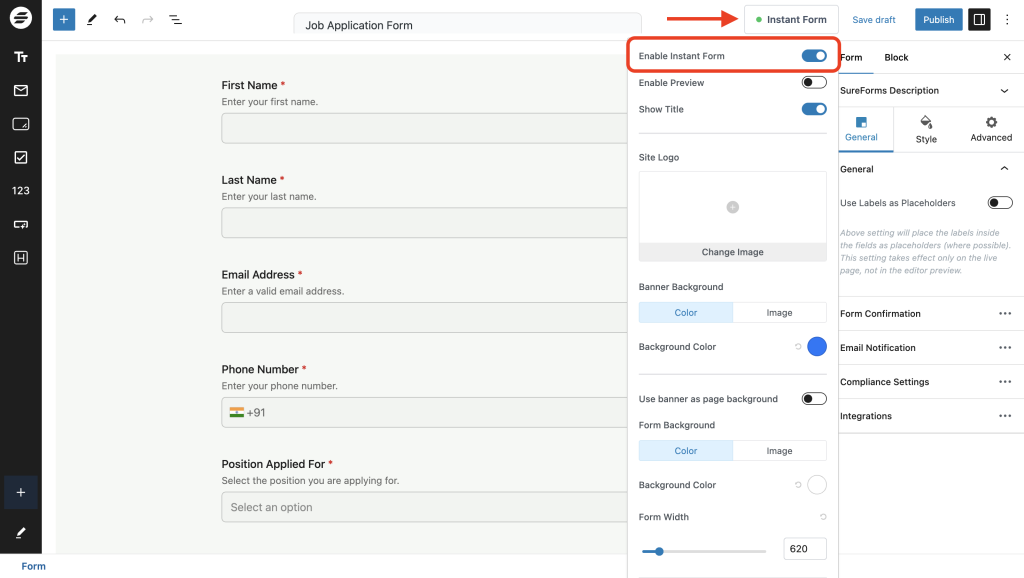Select the Email block icon in sidebar
This screenshot has height=578, width=1024.
20,91
